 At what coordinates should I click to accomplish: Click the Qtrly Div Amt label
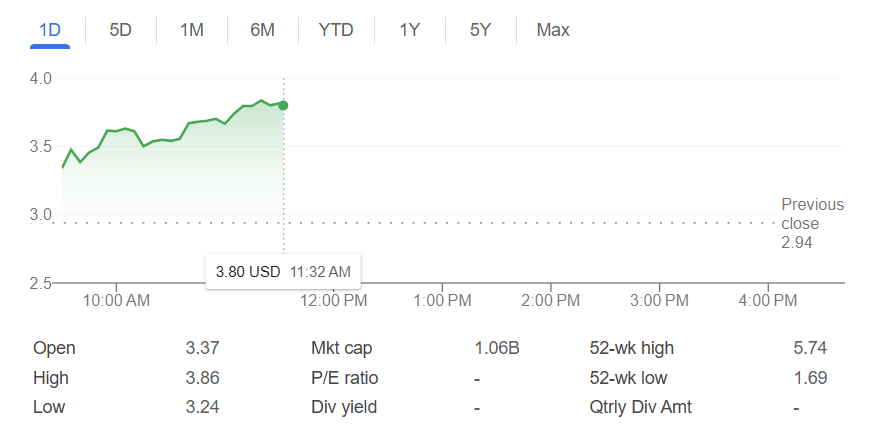[641, 407]
